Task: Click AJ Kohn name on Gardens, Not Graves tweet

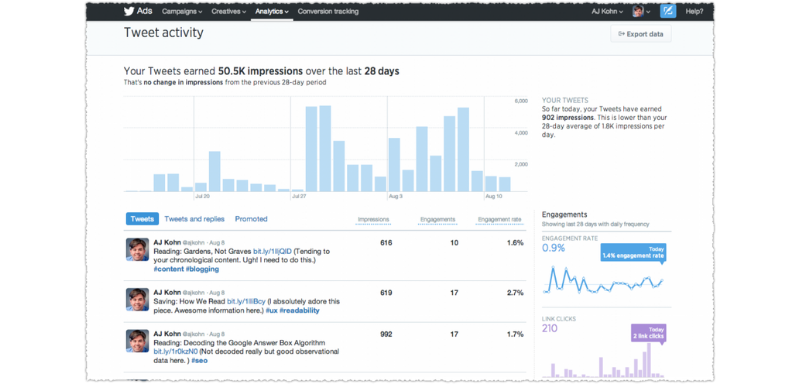Action: (167, 242)
